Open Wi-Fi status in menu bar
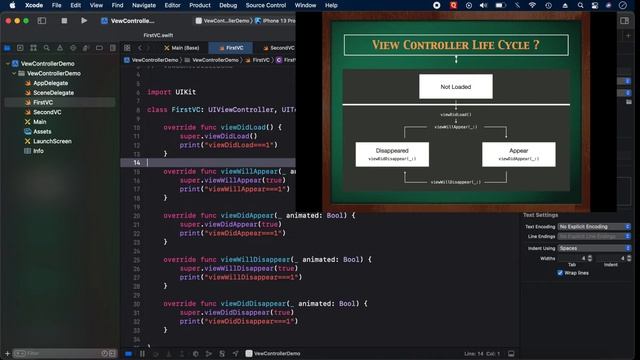 click(532, 5)
